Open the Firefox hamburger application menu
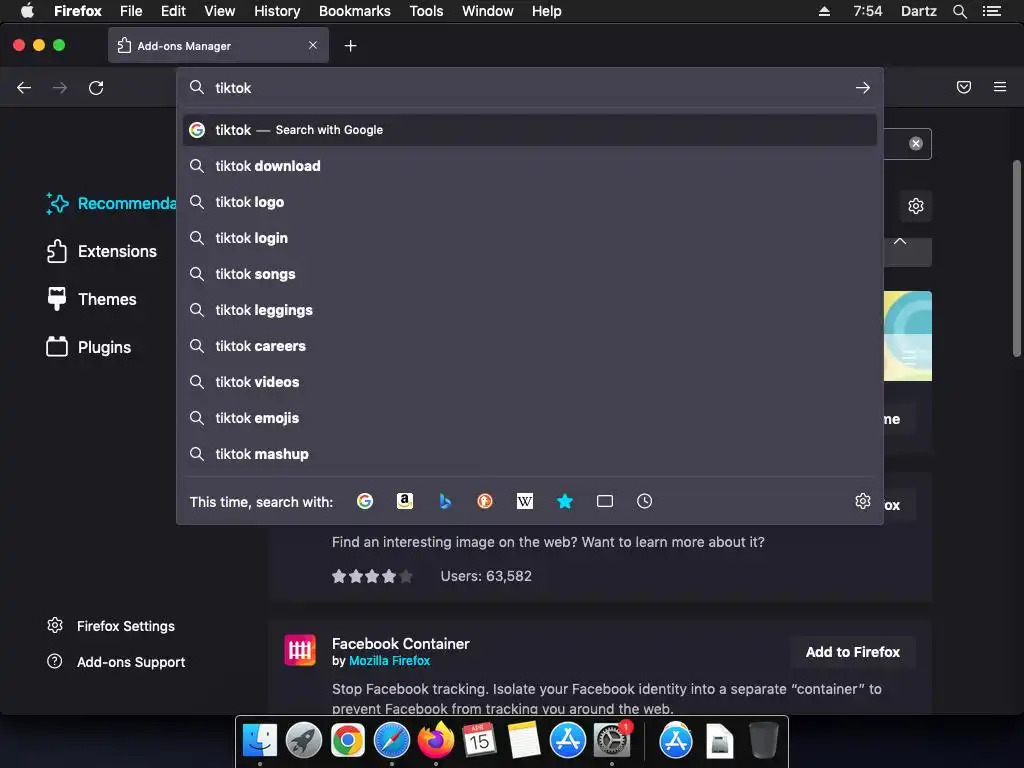1024x768 pixels. [999, 87]
